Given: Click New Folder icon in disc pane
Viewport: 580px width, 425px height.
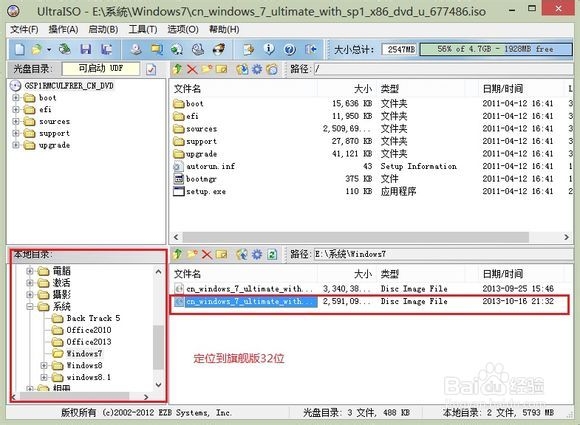Looking at the screenshot, I should pyautogui.click(x=207, y=69).
